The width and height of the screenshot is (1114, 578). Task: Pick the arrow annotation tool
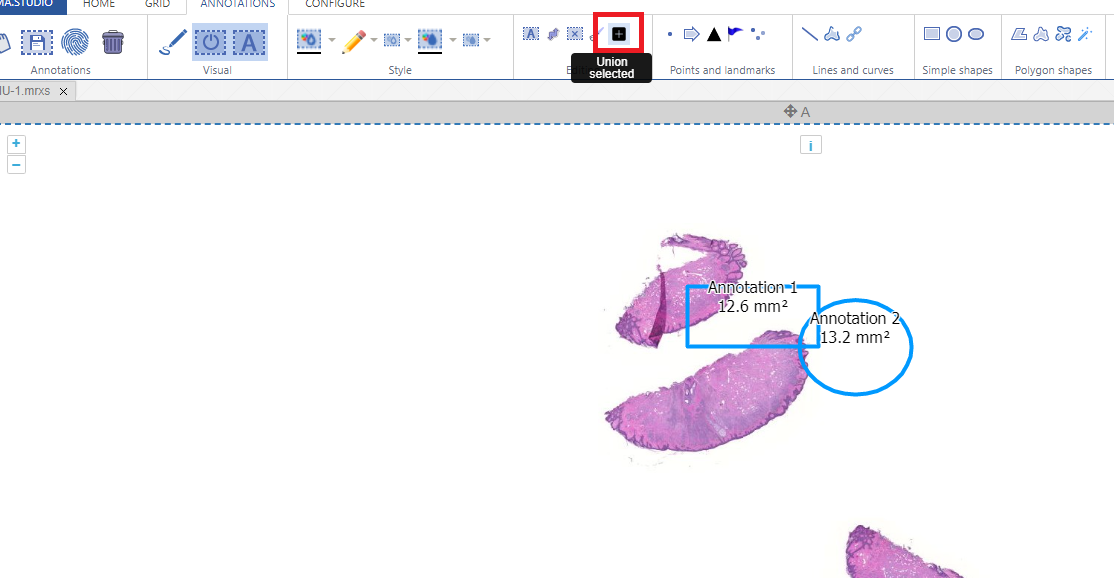pos(691,34)
